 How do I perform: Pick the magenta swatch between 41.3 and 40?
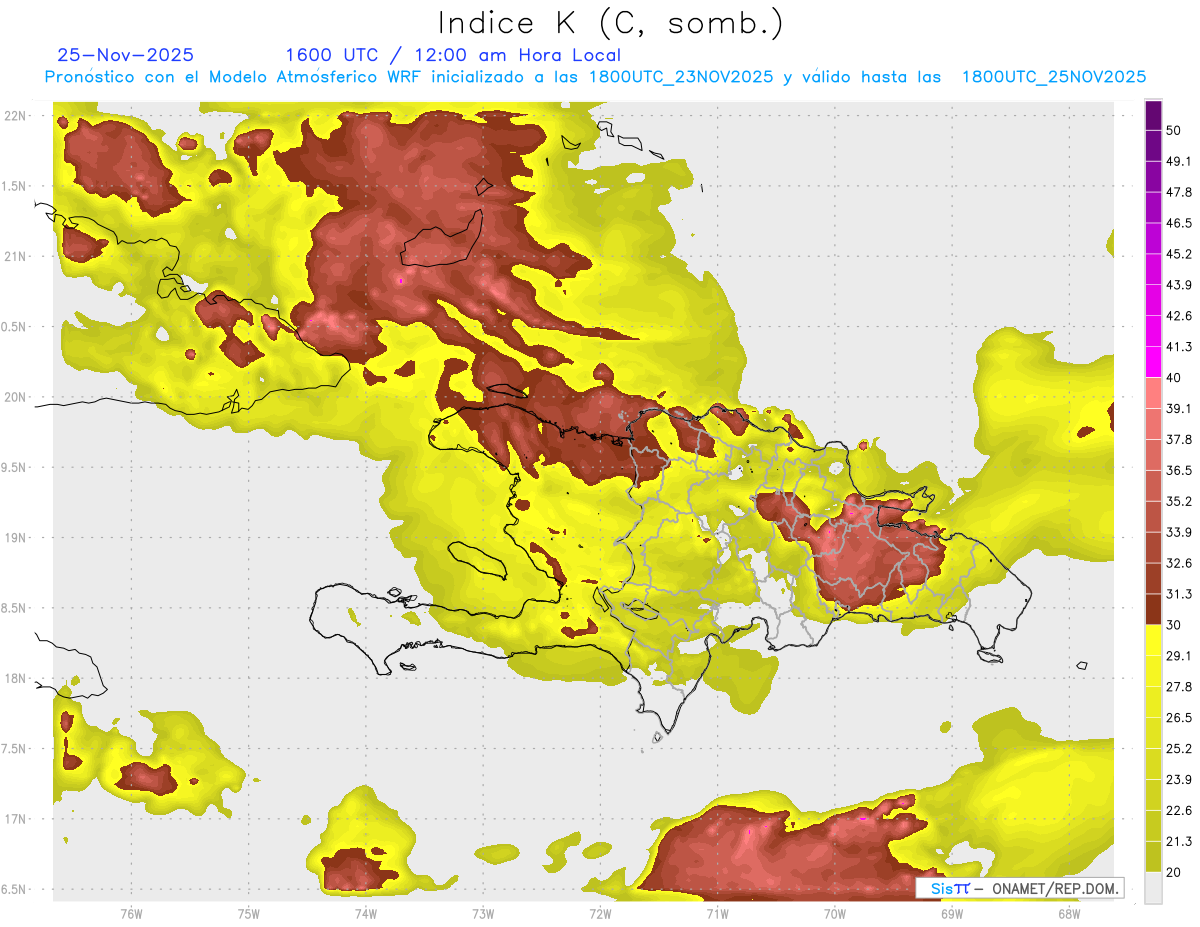[1153, 362]
